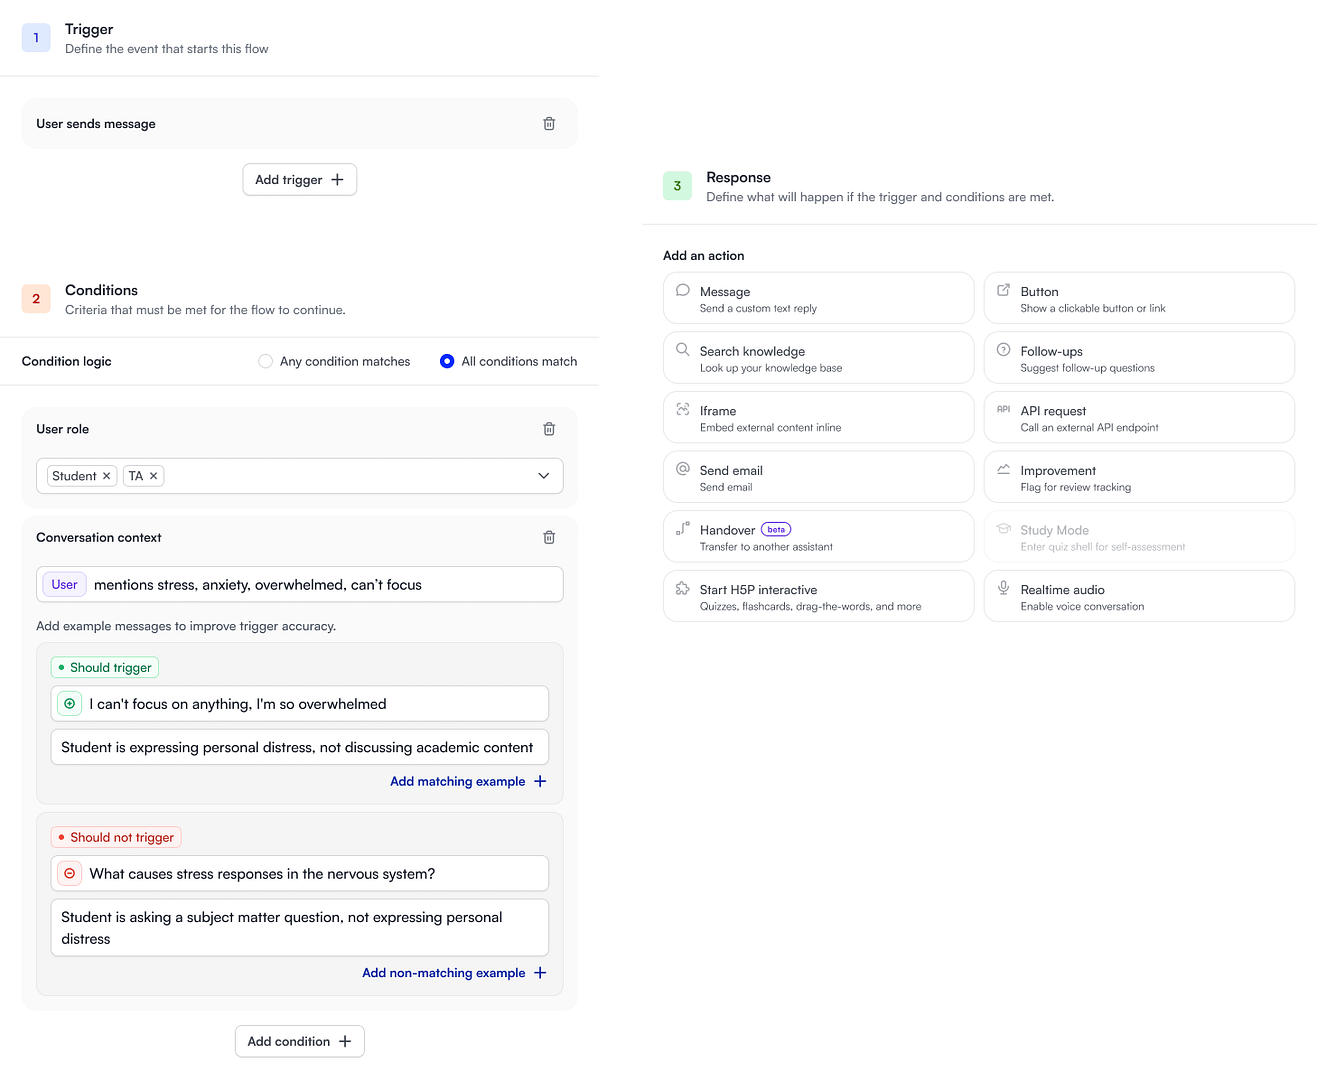Click the plus icon beside Add non-matching example
Screen dimensions: 1317x1079
tap(540, 973)
